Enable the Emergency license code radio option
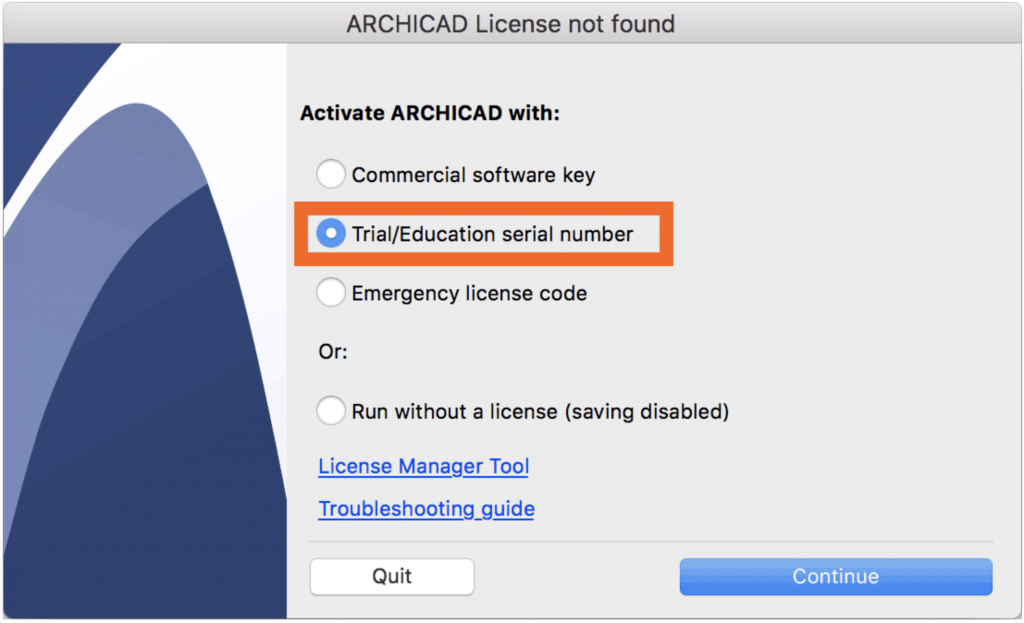Viewport: 1024px width, 623px height. coord(331,293)
